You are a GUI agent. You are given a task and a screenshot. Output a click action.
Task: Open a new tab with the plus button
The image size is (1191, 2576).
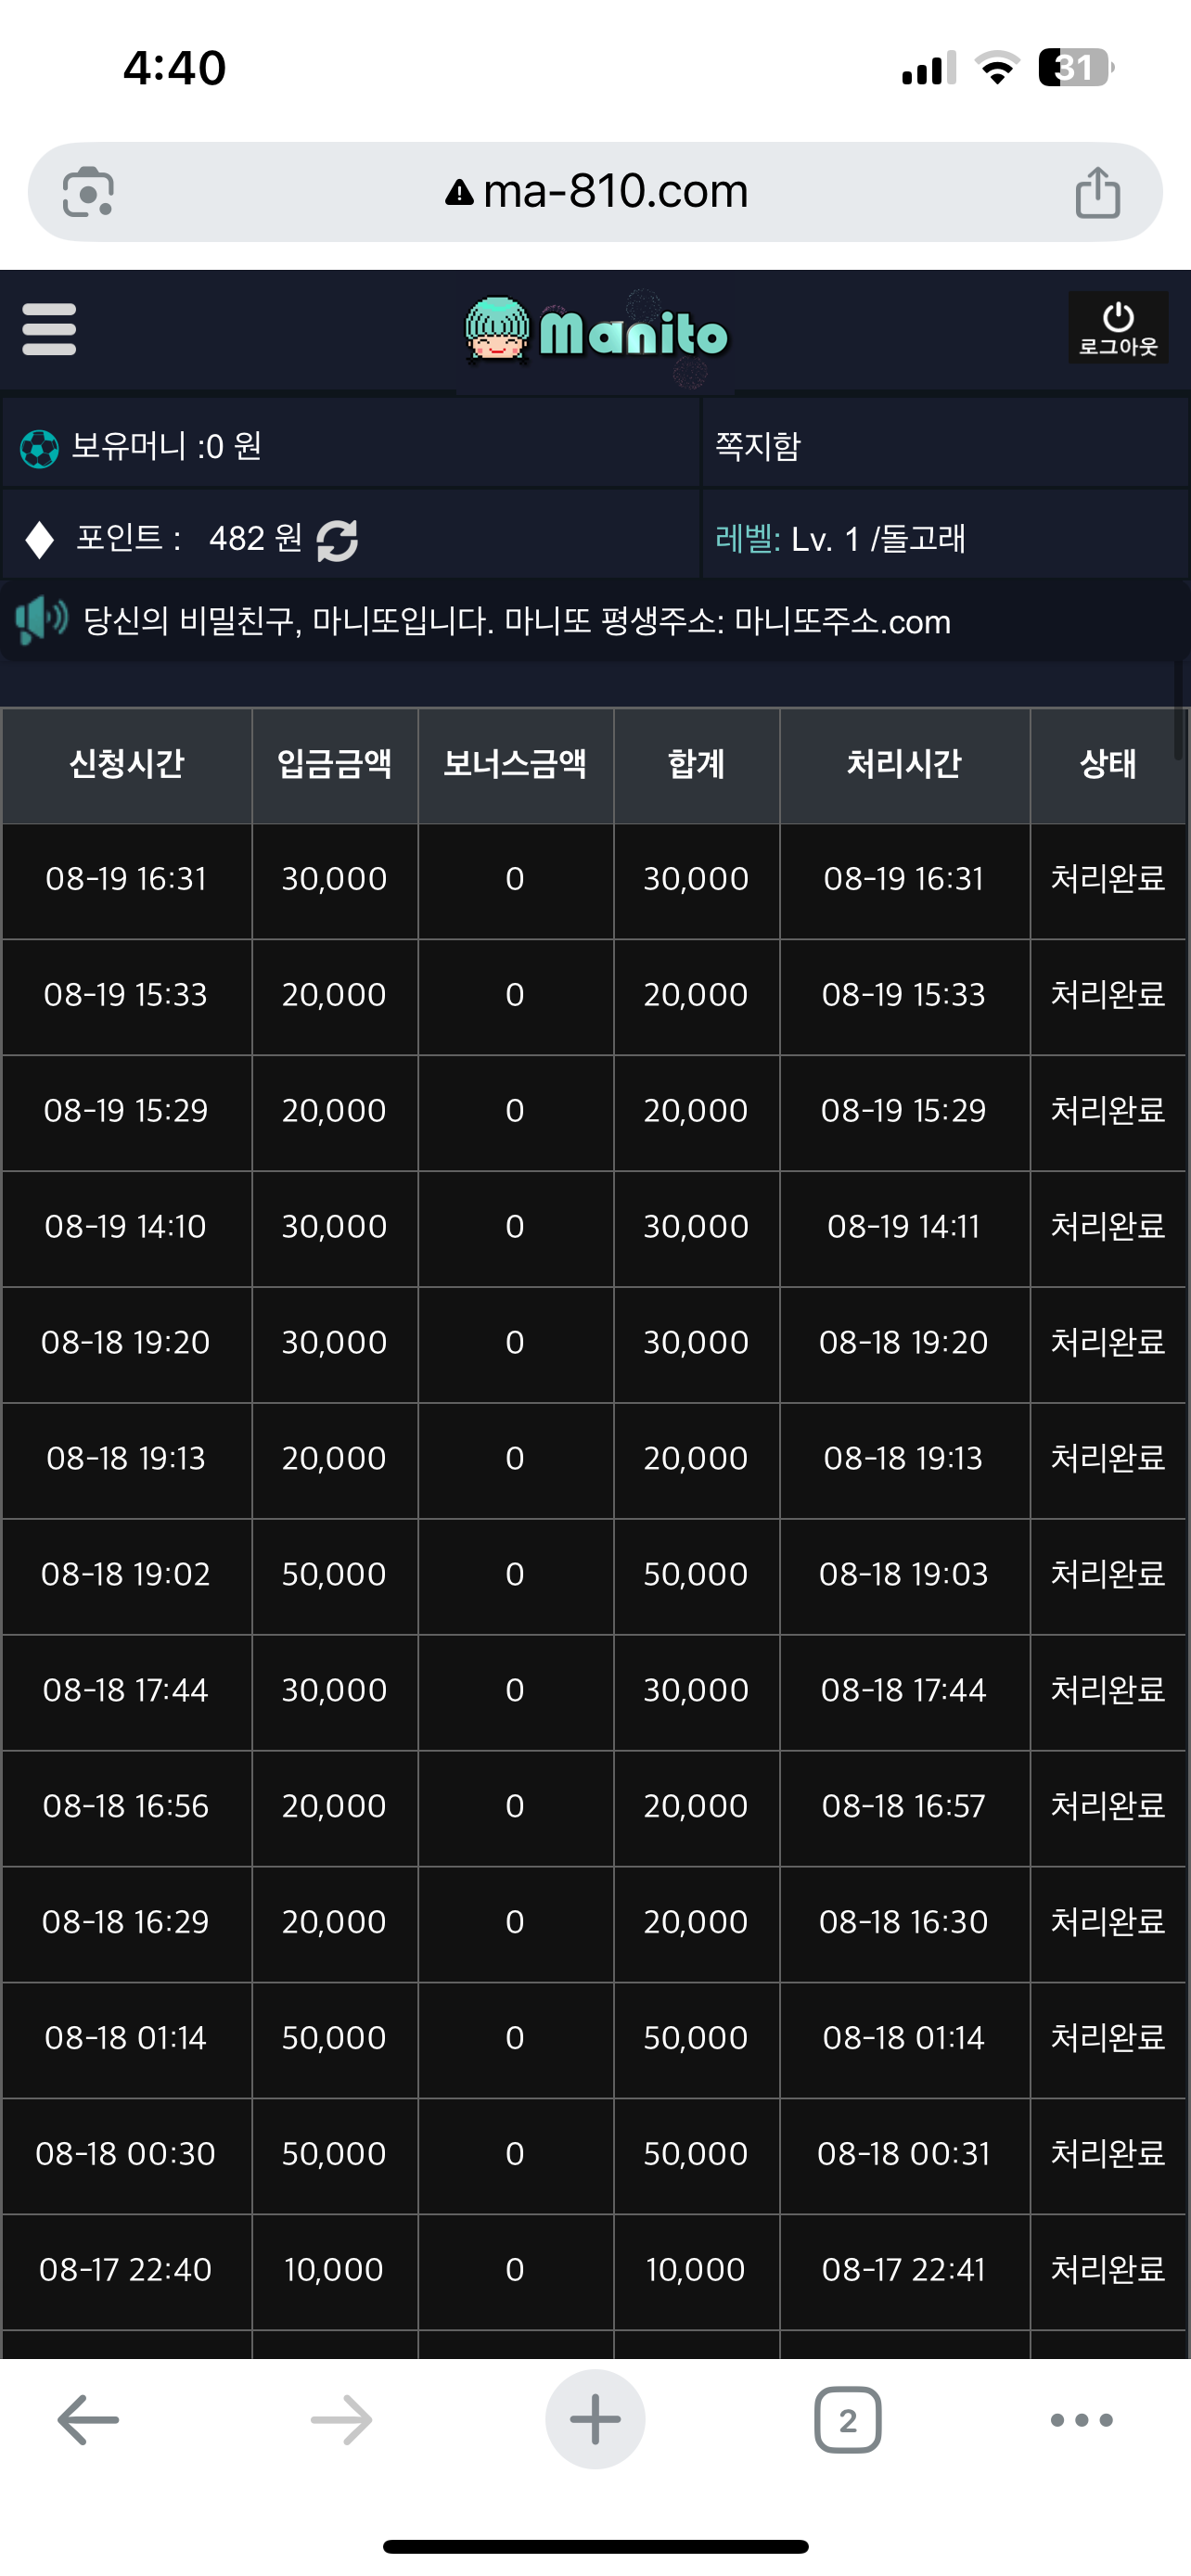click(x=595, y=2420)
